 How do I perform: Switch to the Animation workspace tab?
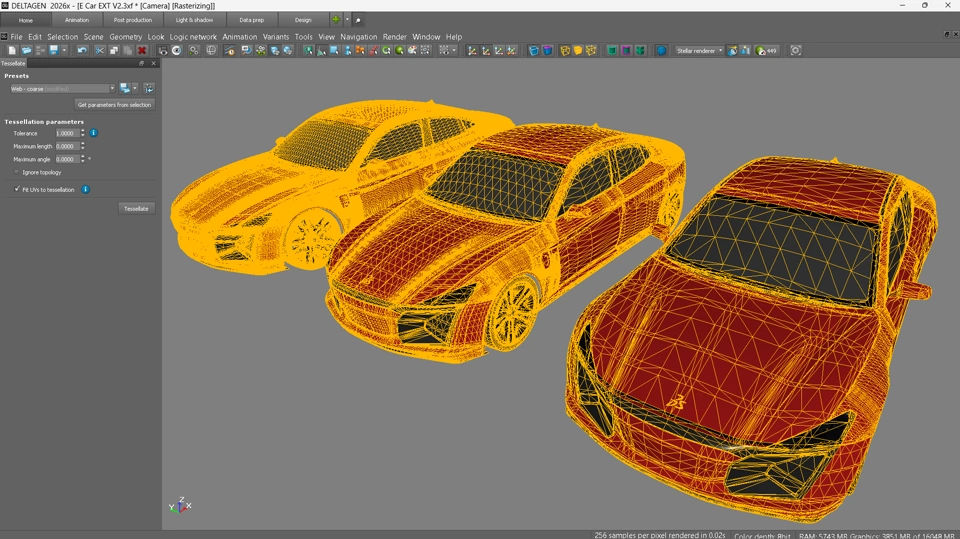click(77, 20)
